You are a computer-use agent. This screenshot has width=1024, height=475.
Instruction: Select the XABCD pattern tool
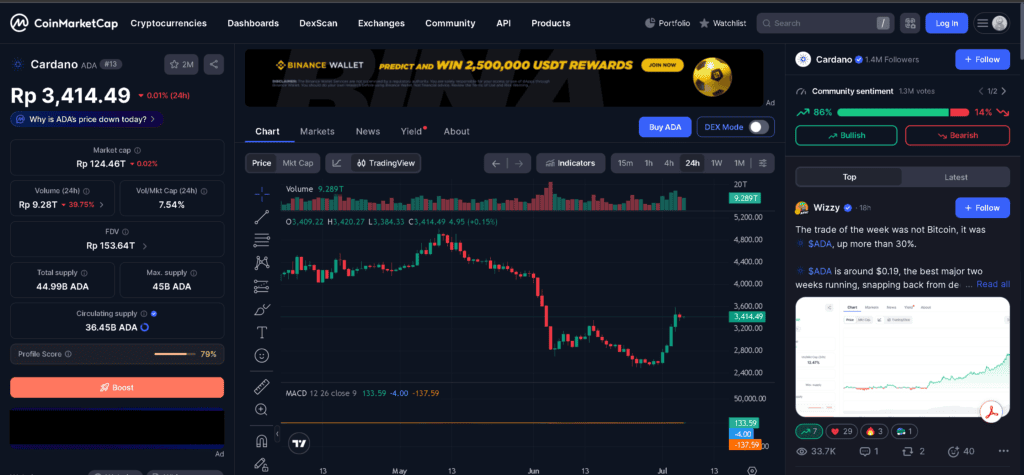click(262, 263)
